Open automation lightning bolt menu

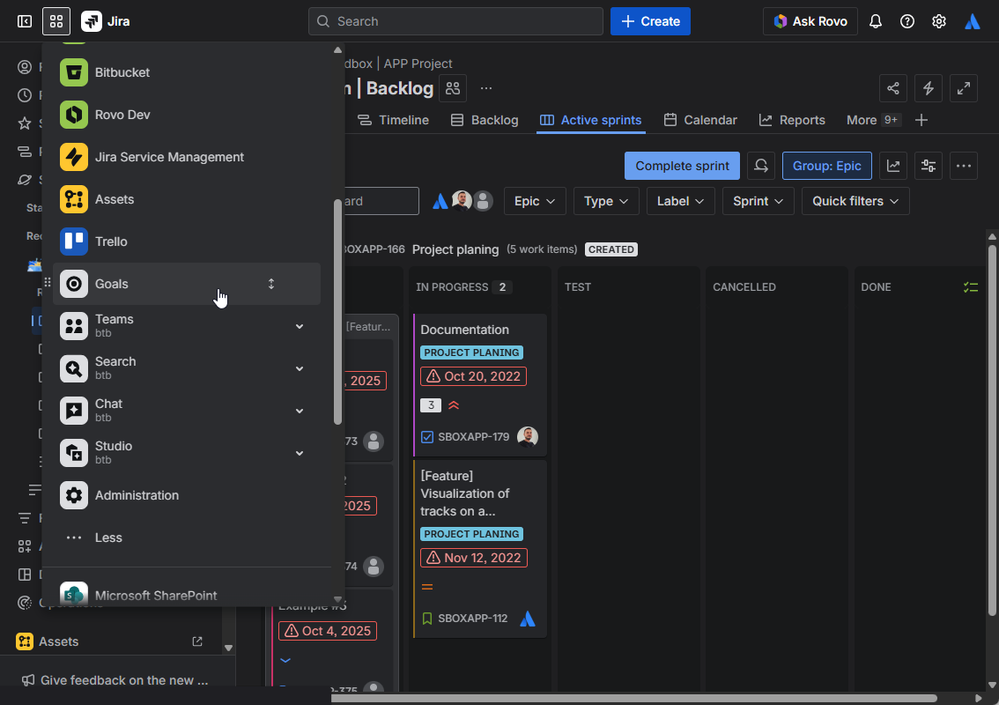coord(928,89)
